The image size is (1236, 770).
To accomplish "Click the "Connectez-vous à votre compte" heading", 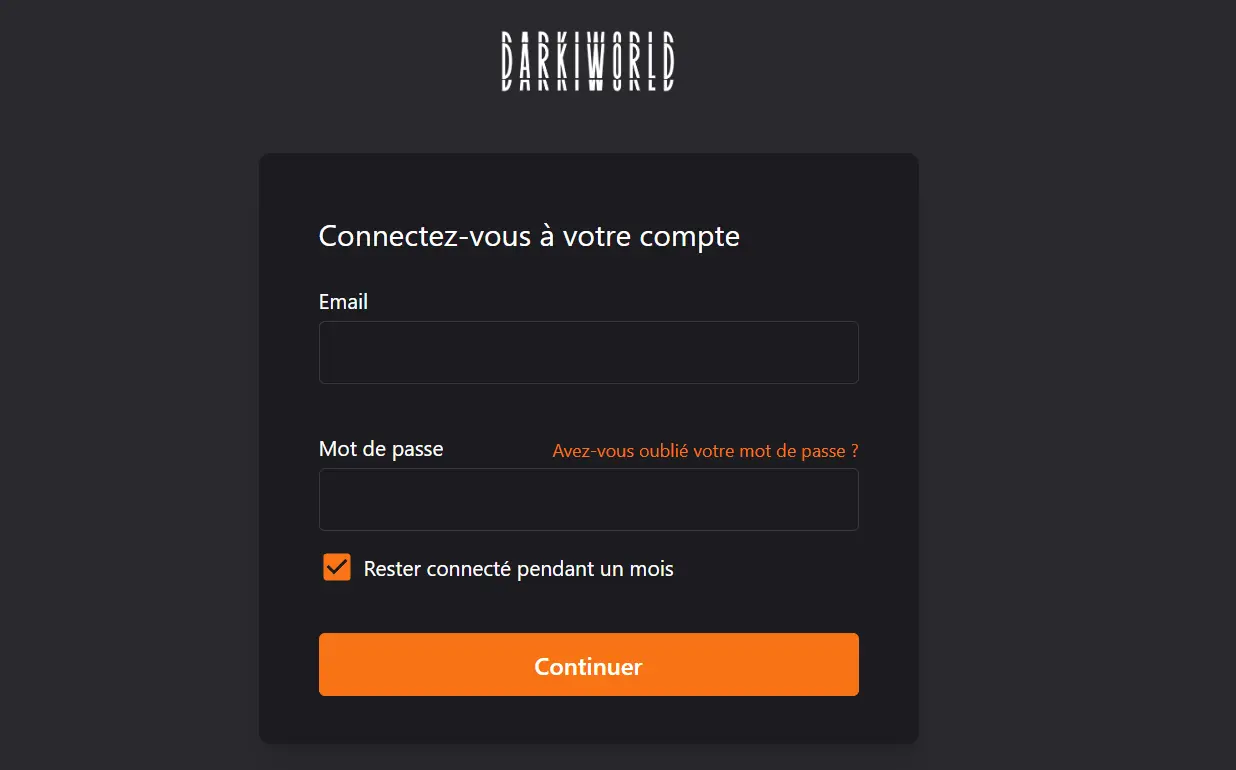I will (x=528, y=236).
